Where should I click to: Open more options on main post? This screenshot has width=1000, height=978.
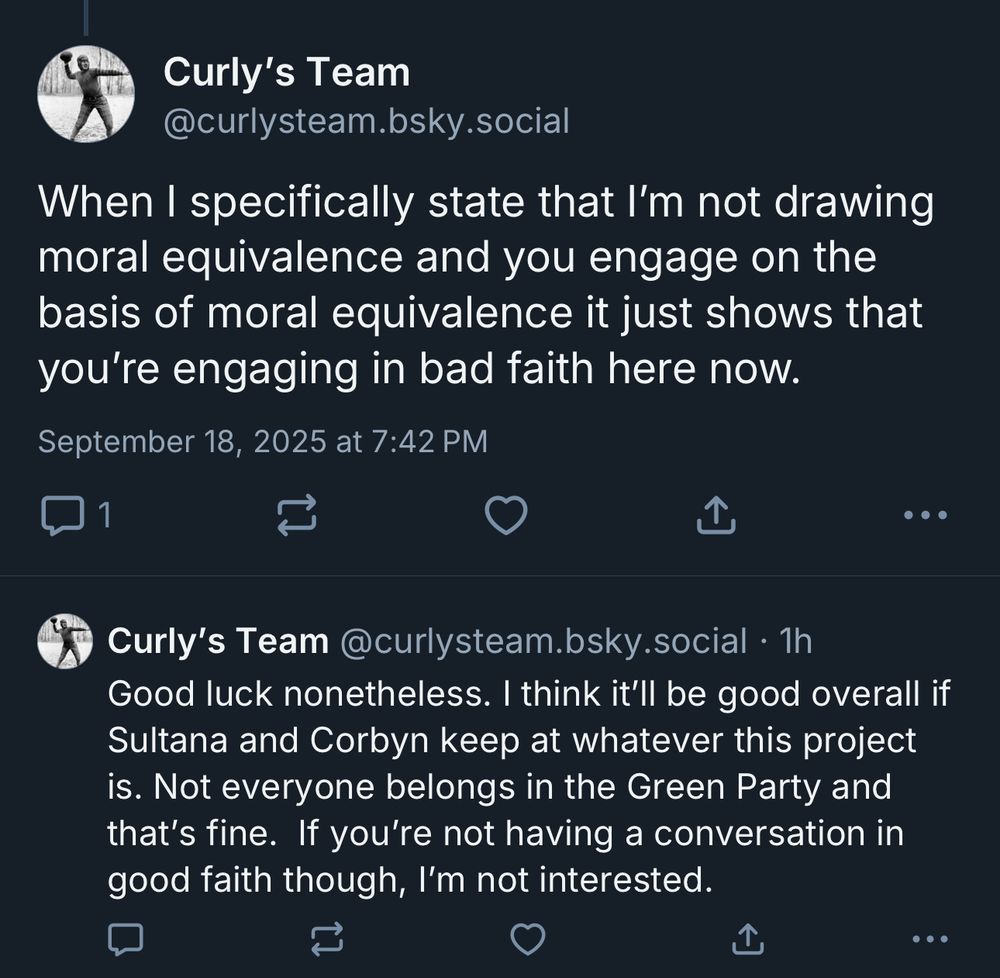pyautogui.click(x=925, y=516)
